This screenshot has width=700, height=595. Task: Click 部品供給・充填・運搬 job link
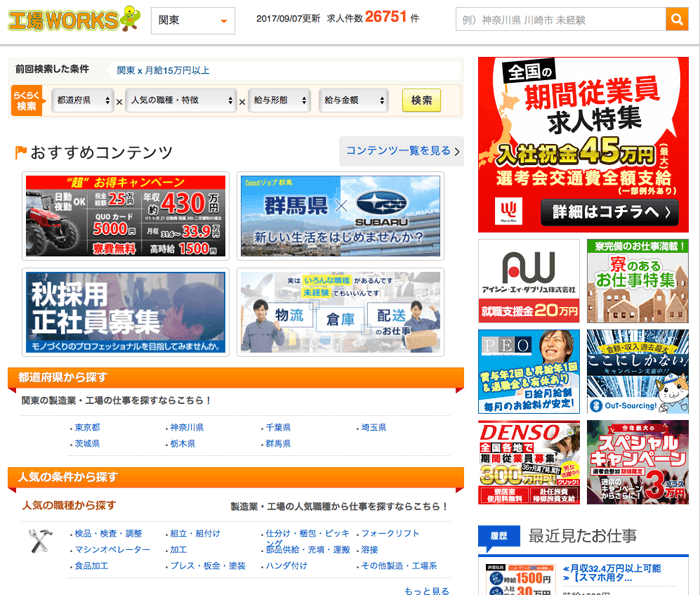[308, 550]
